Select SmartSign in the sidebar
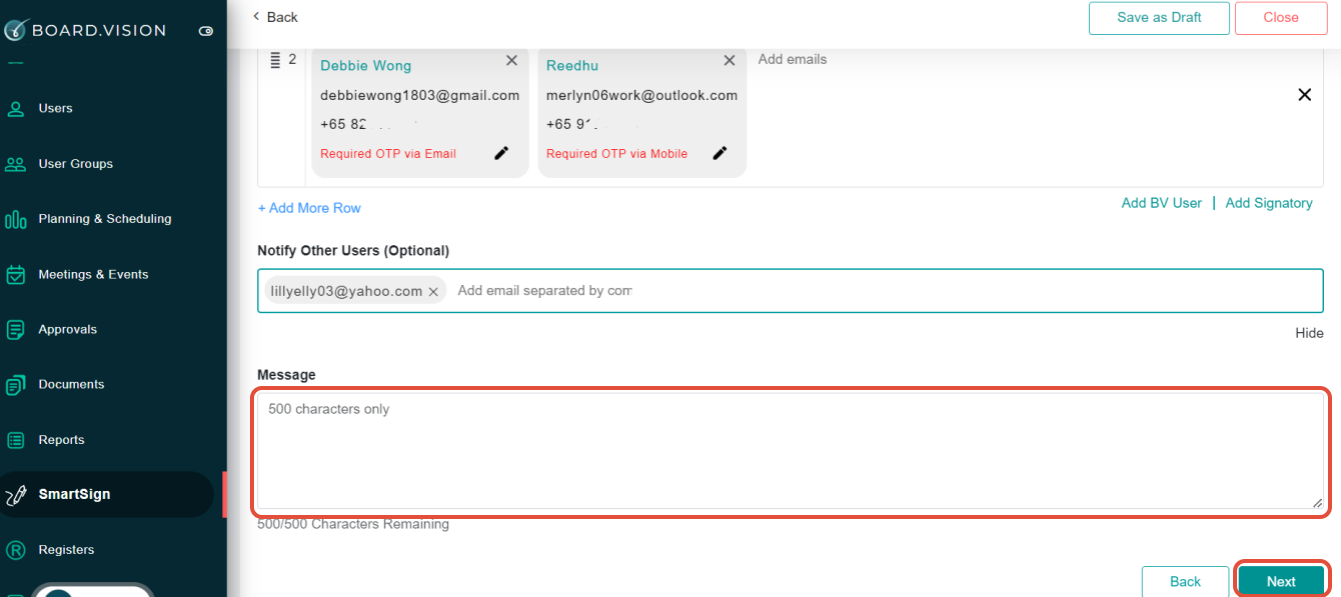Viewport: 1341px width, 597px height. click(x=74, y=494)
